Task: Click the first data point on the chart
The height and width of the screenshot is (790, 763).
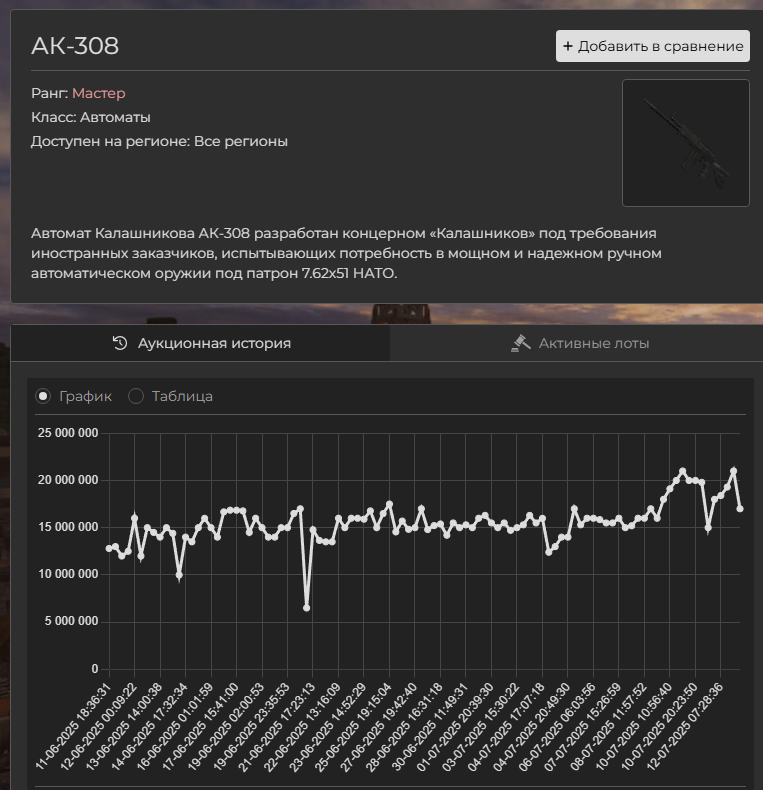Action: (109, 548)
